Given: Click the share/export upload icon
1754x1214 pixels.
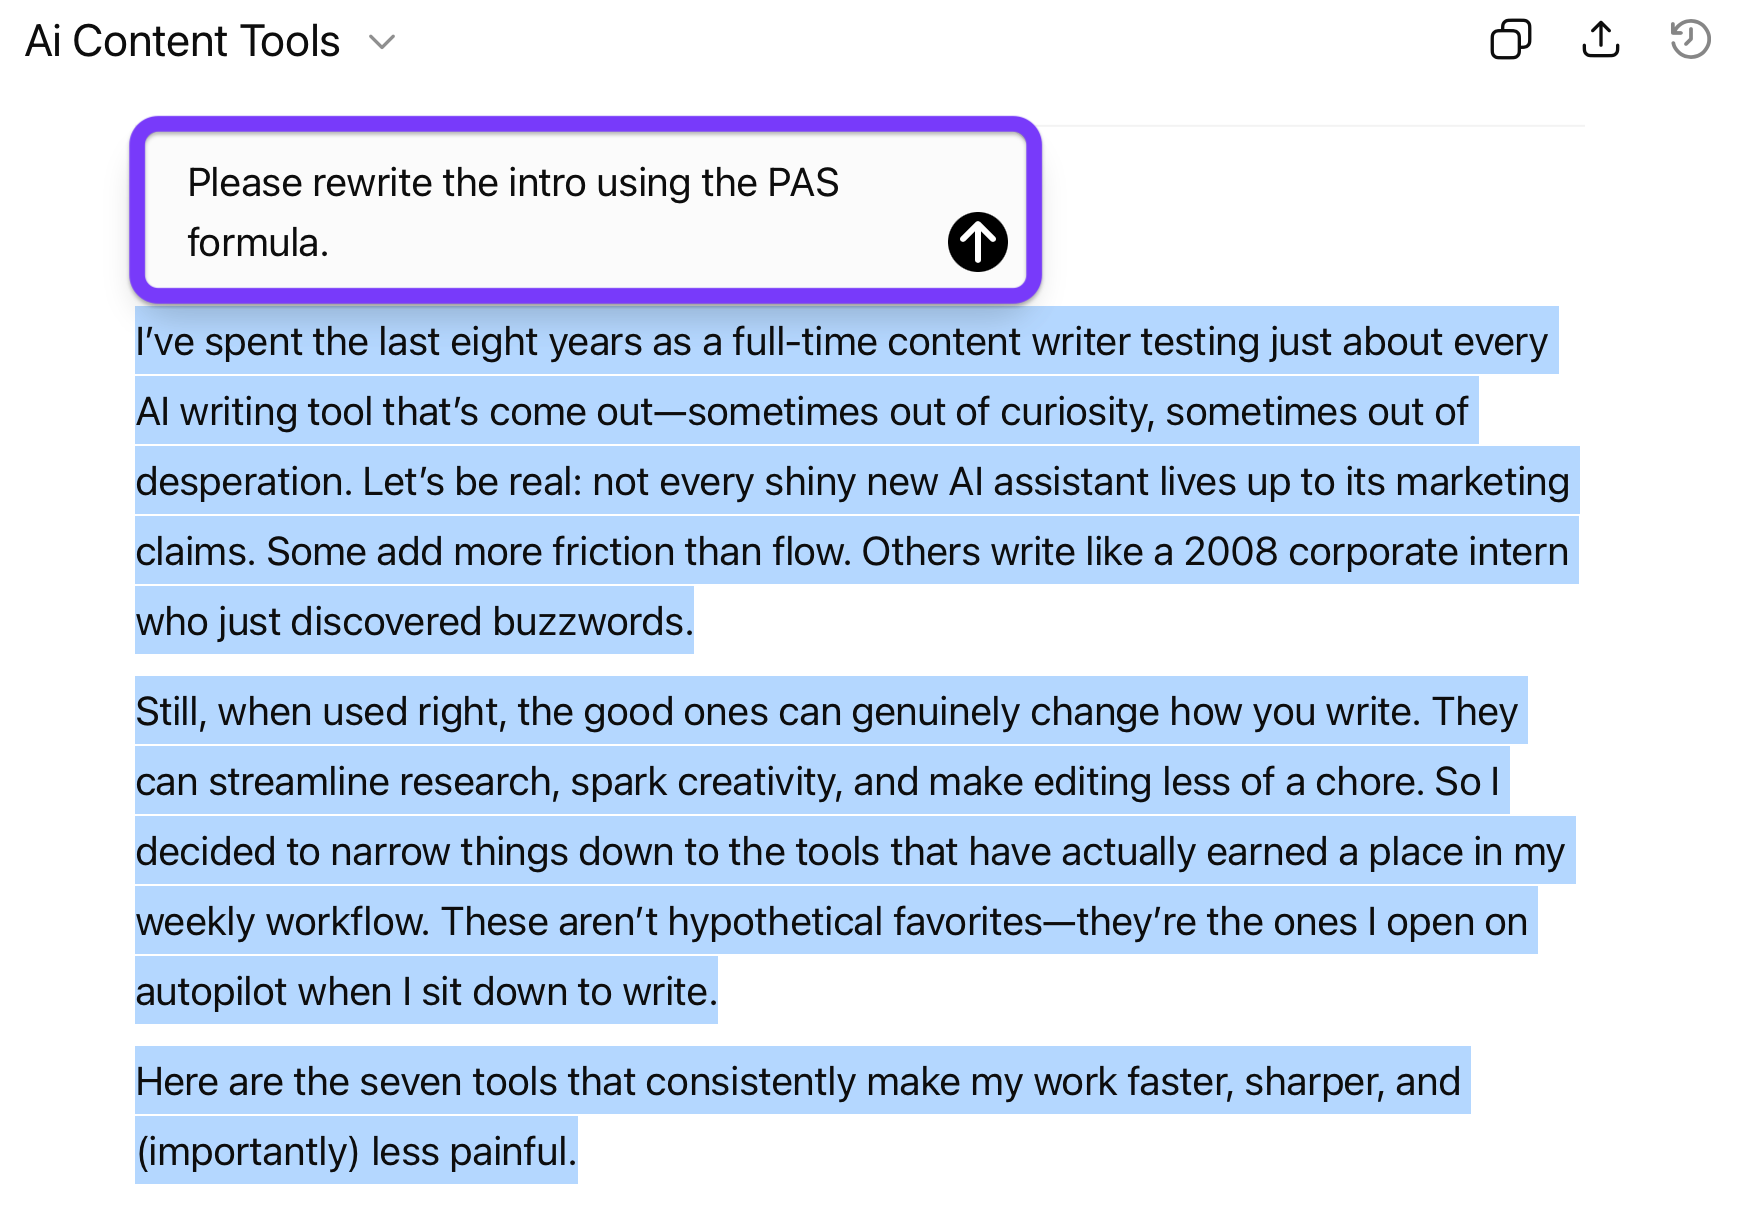Looking at the screenshot, I should (x=1600, y=41).
